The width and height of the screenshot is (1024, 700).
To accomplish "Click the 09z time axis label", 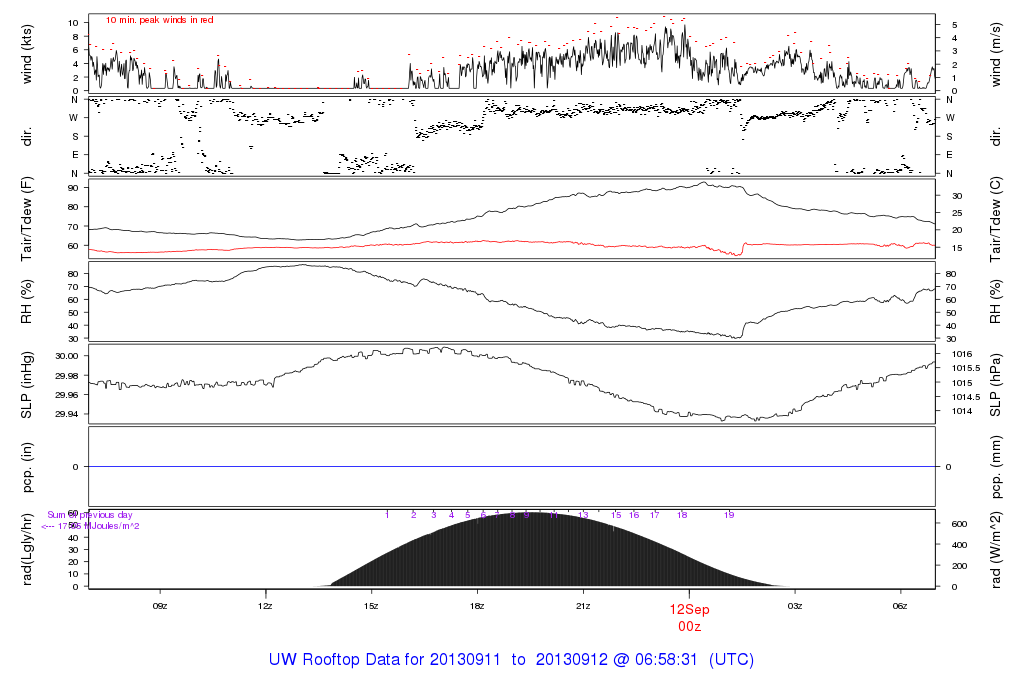I will (160, 606).
